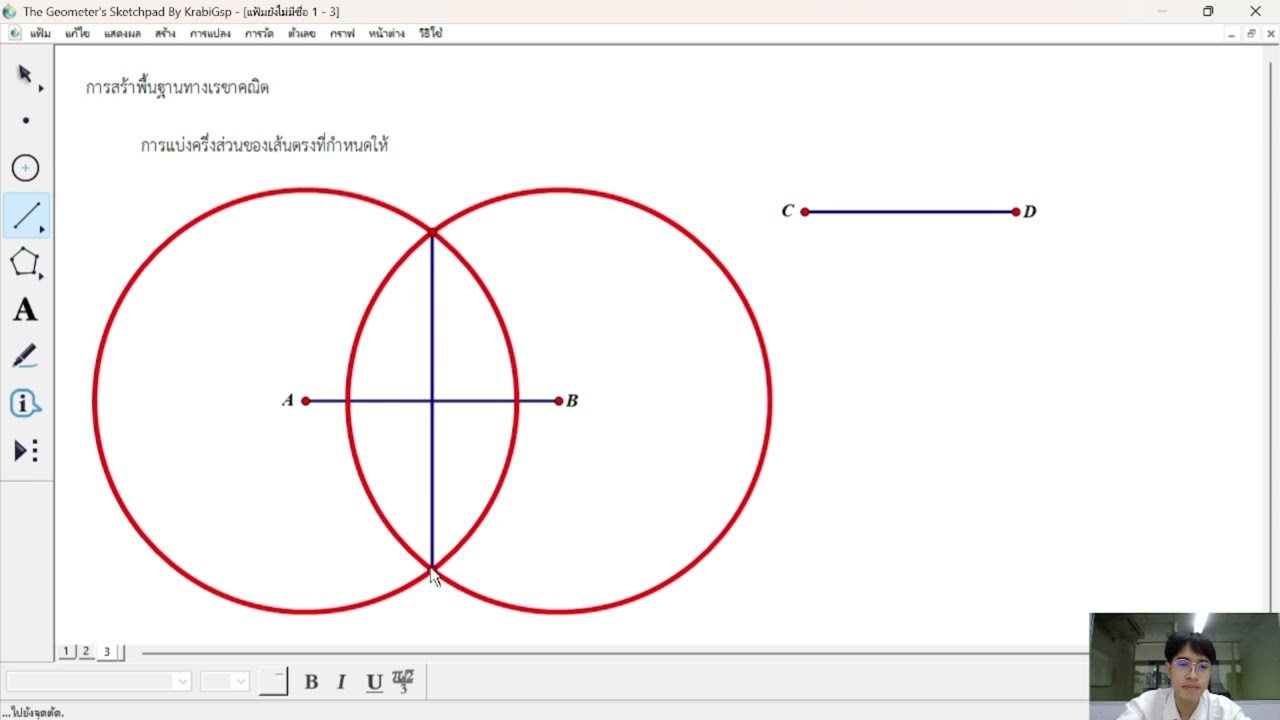Select the Compass circle tool
This screenshot has width=1280, height=720.
[x=25, y=168]
